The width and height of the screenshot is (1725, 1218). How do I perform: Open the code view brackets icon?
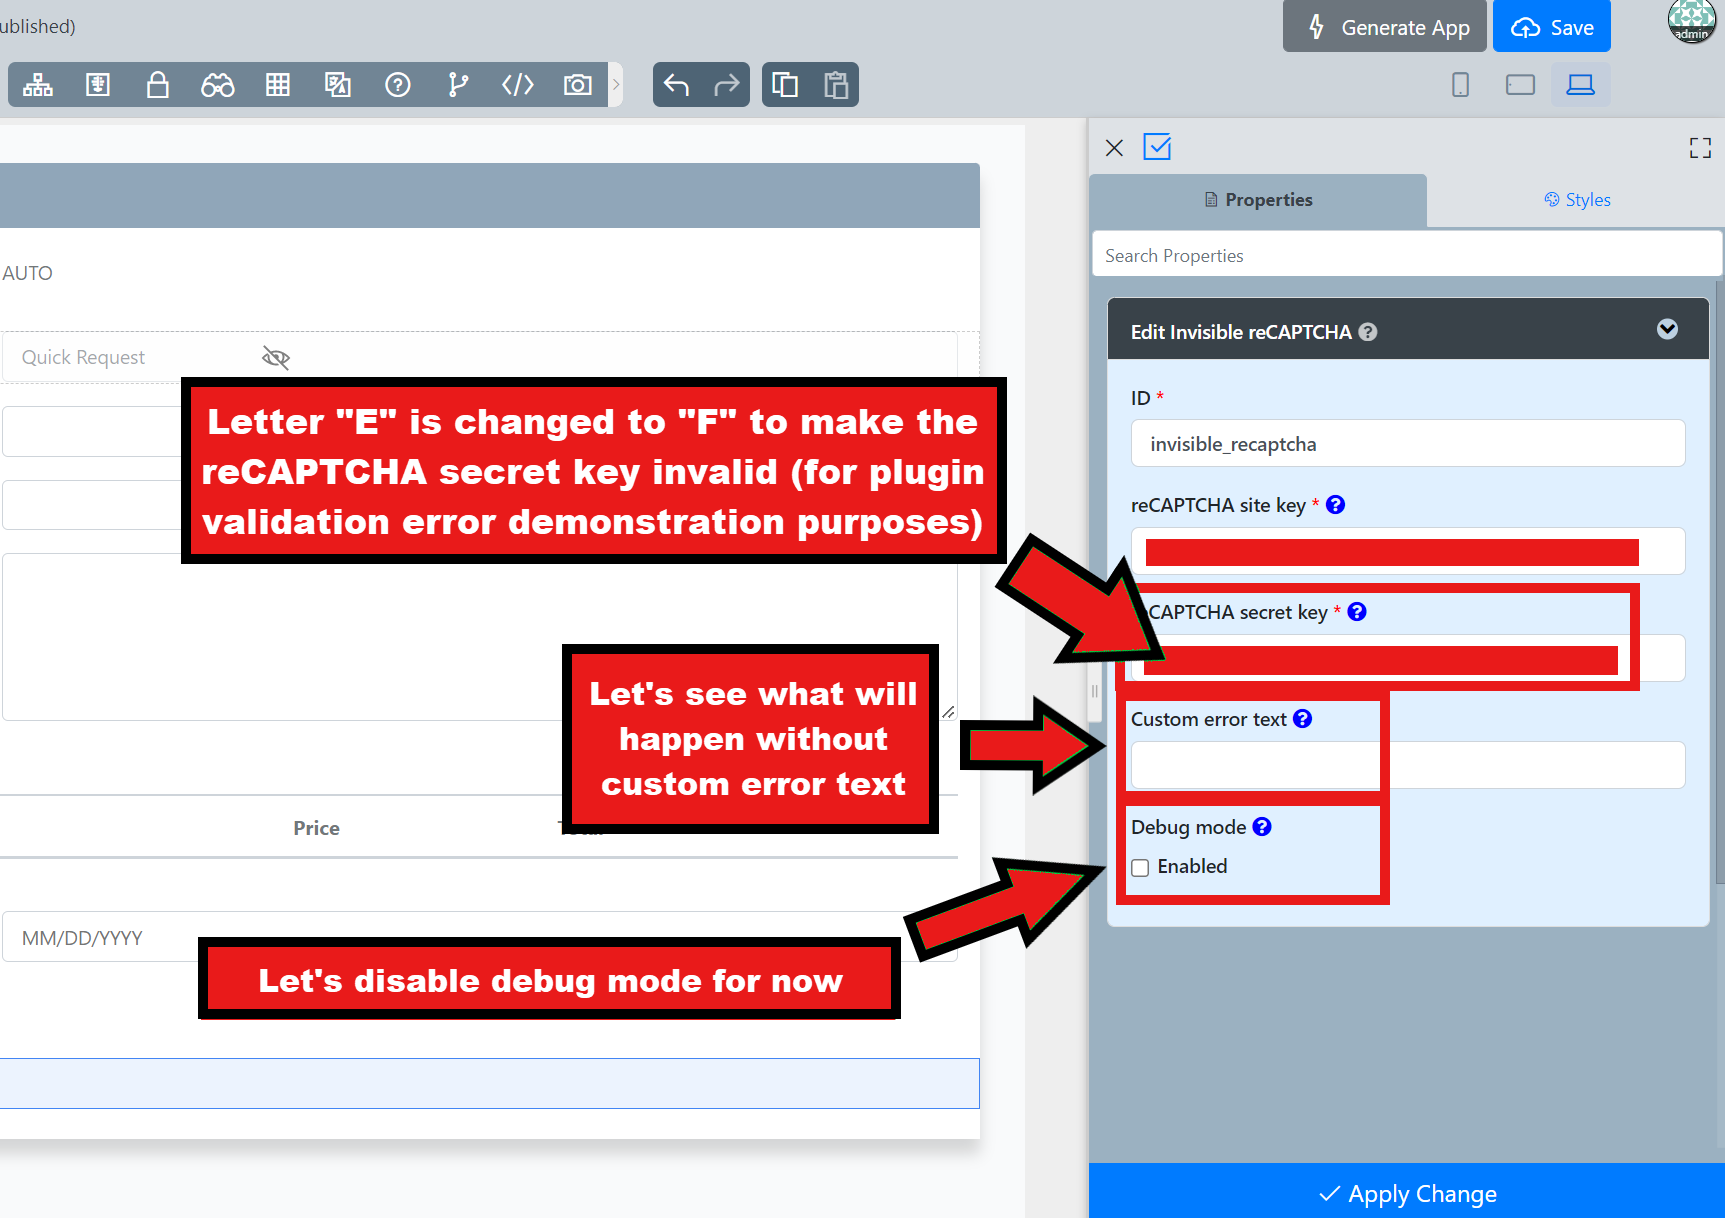(518, 85)
